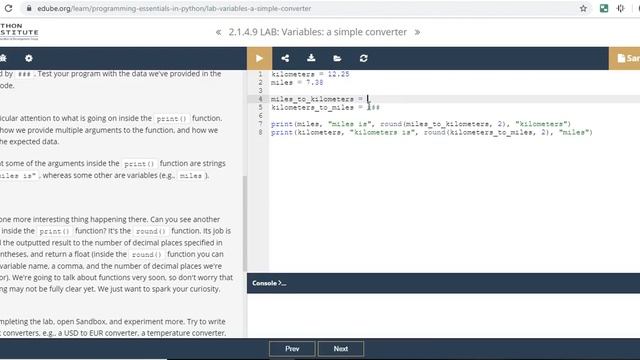This screenshot has width=640, height=360.
Task: Click the inline round() code in paragraph
Action: [151, 231]
